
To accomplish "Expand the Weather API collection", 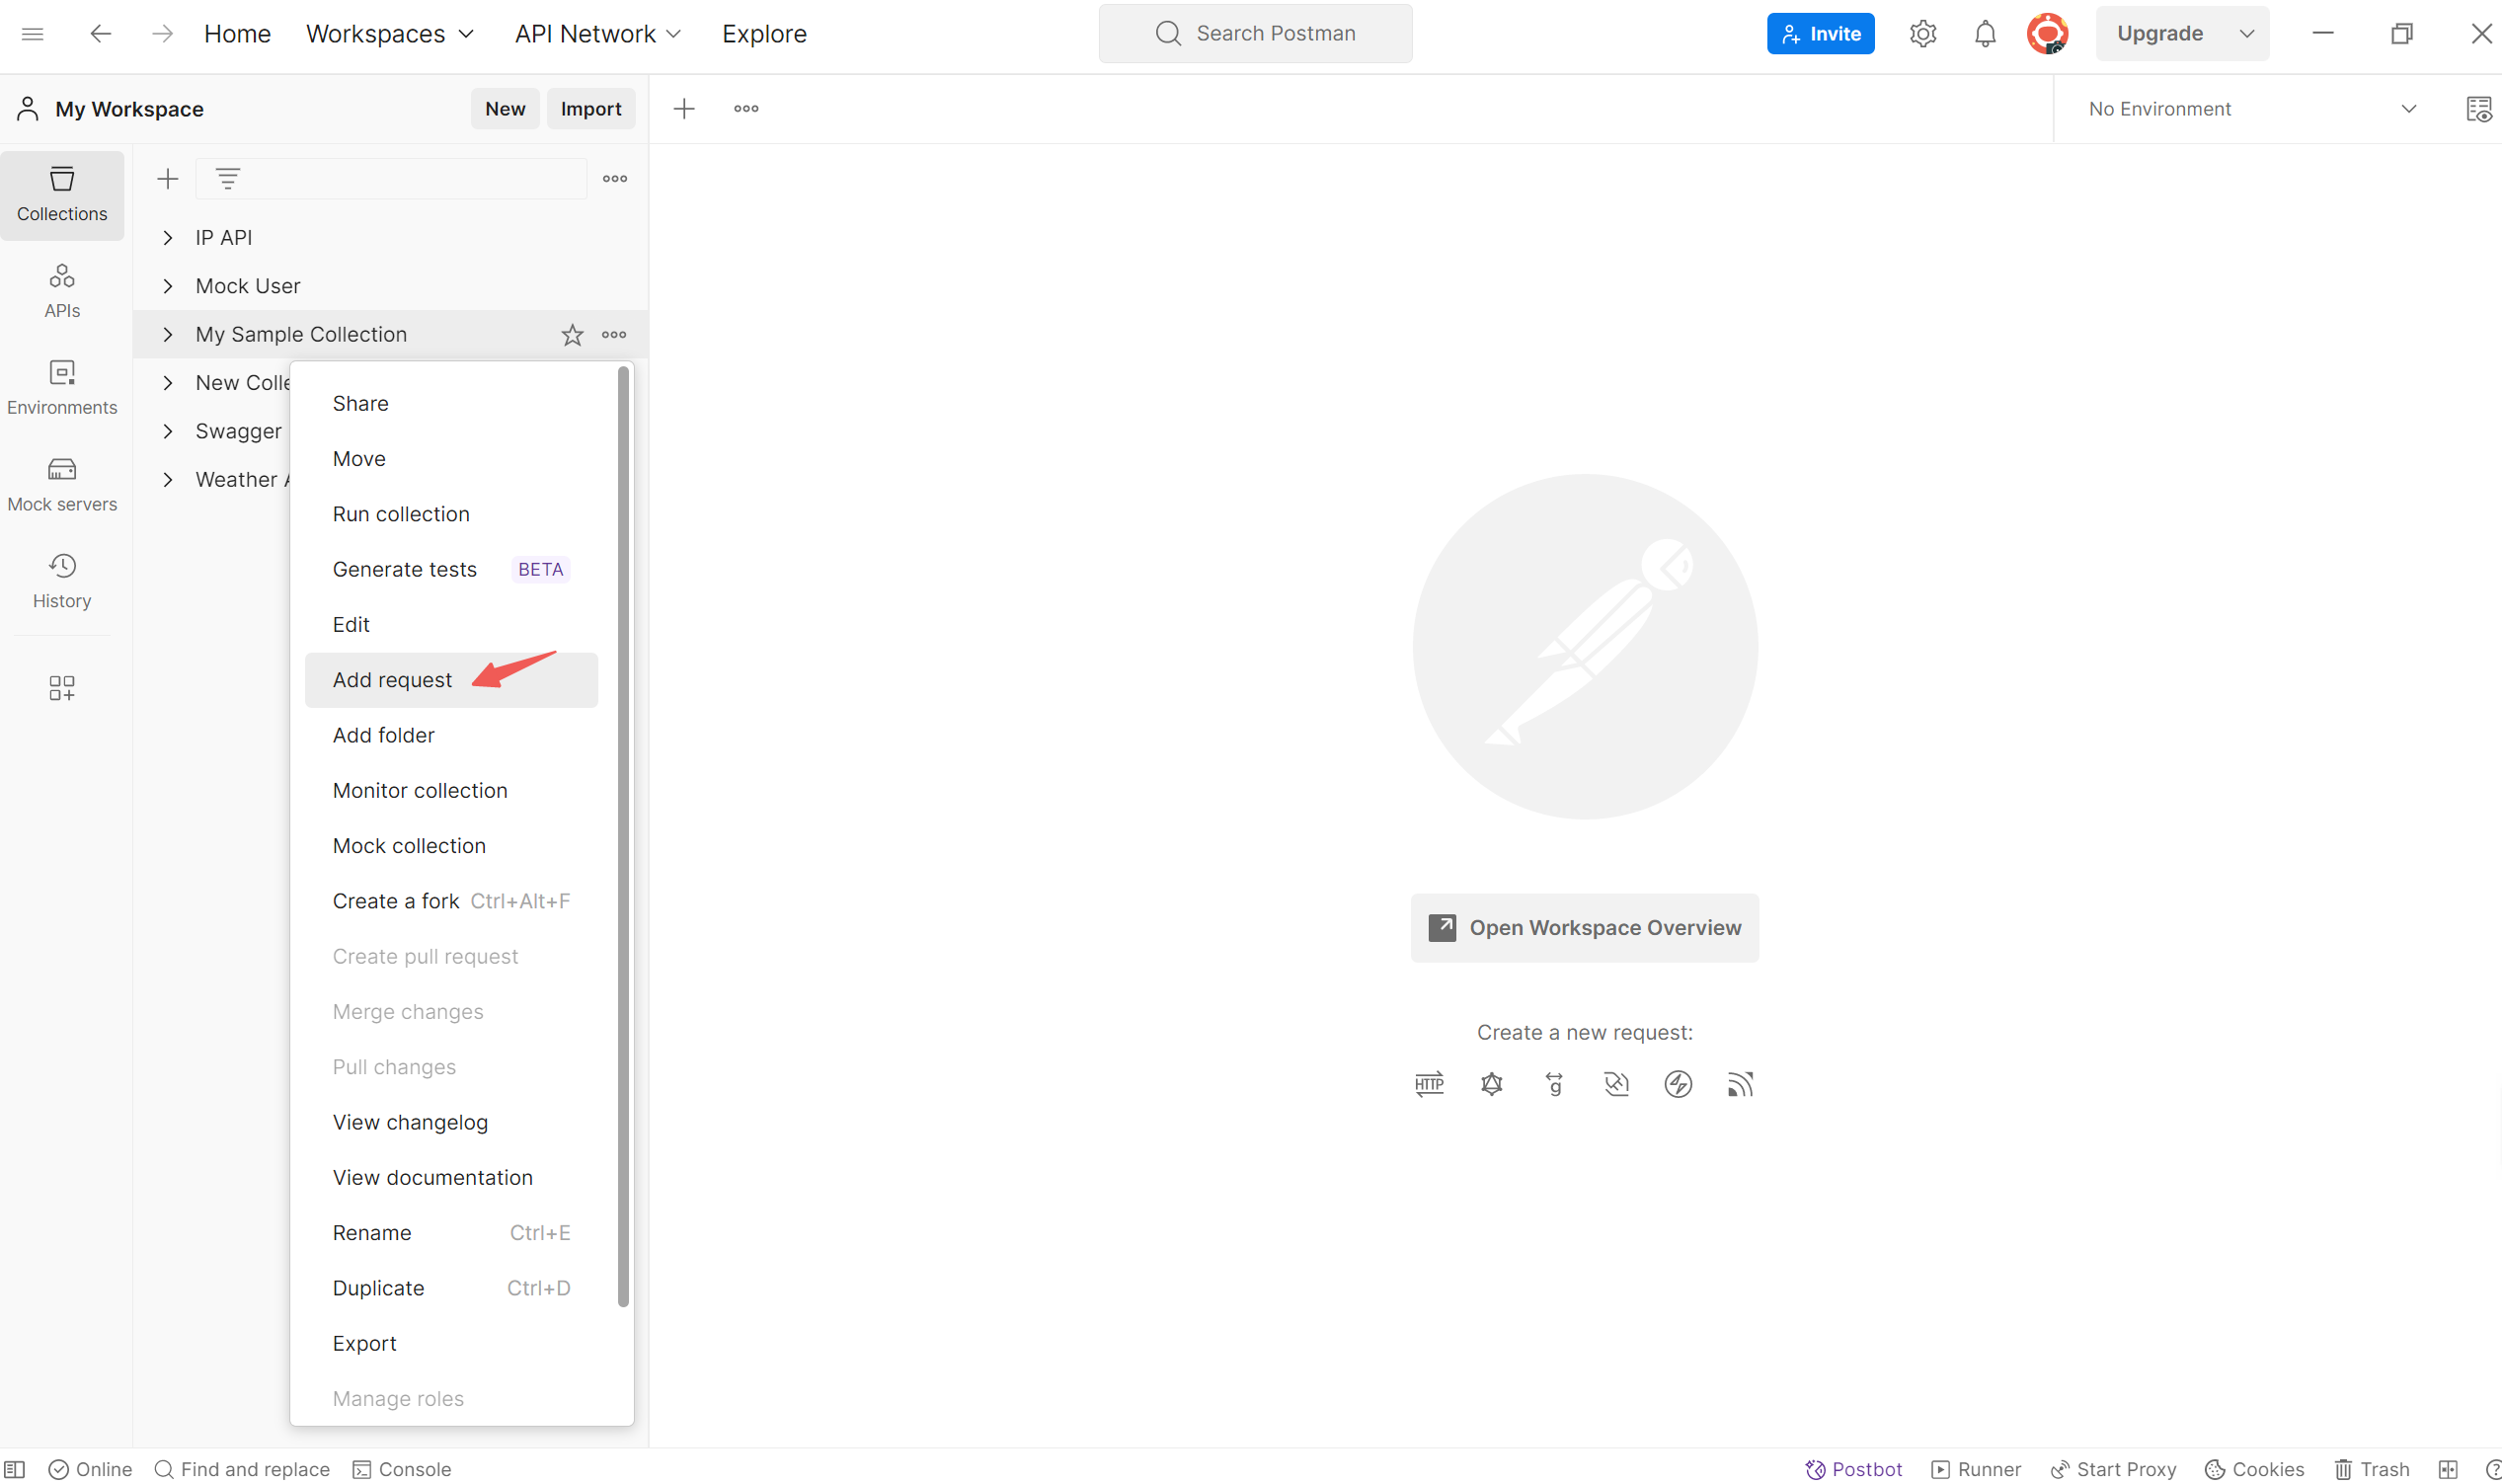I will point(166,481).
